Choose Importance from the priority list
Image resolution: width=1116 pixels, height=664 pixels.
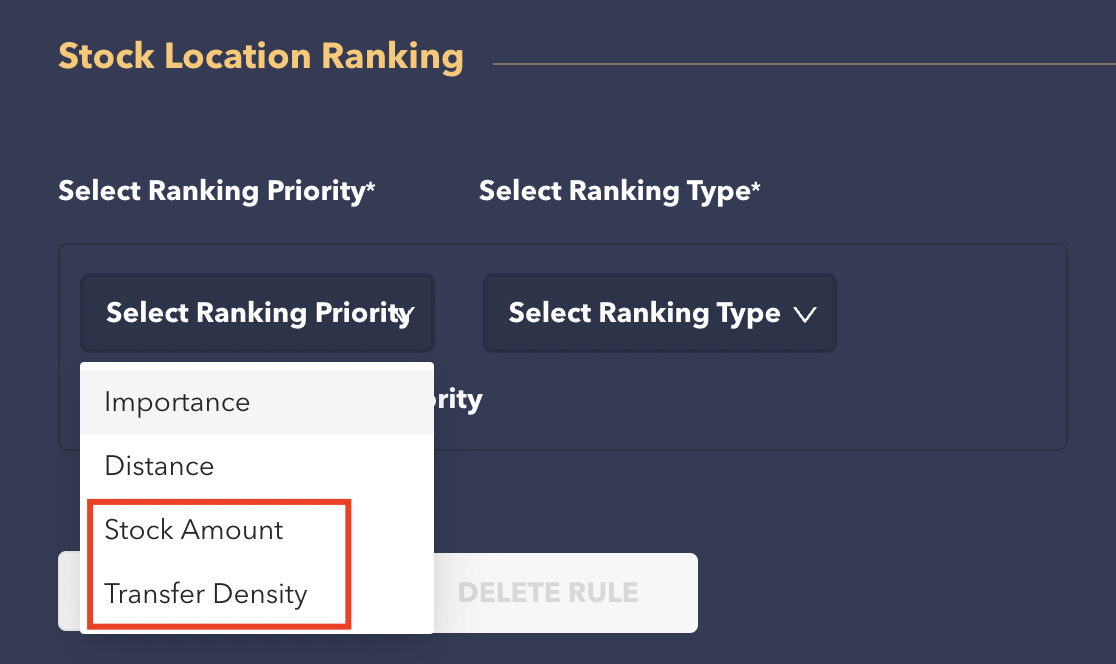177,402
